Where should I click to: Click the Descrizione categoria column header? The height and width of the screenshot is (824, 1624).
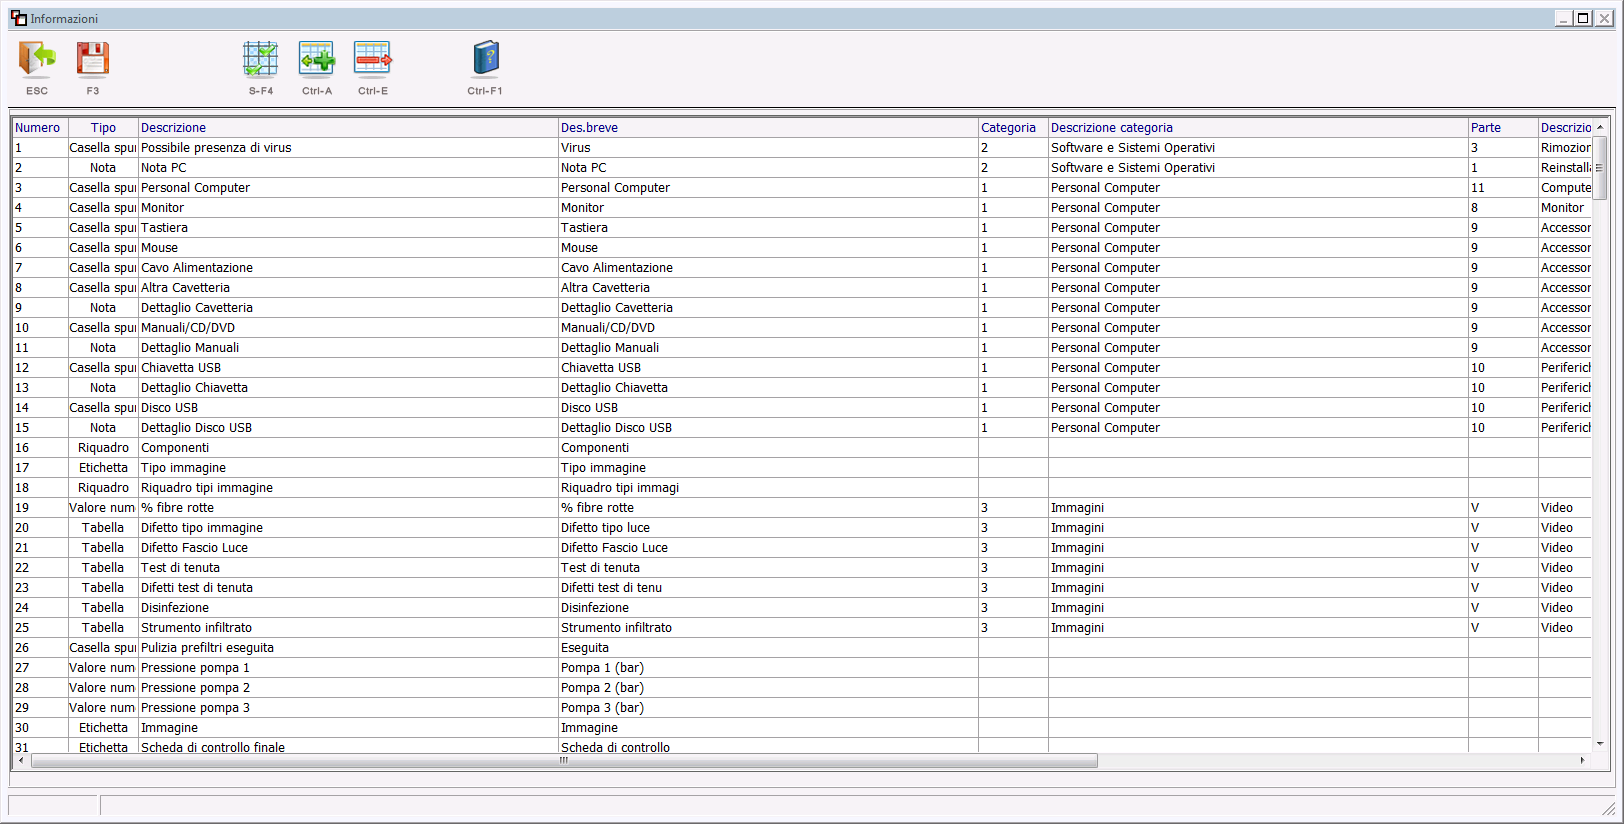point(1258,128)
